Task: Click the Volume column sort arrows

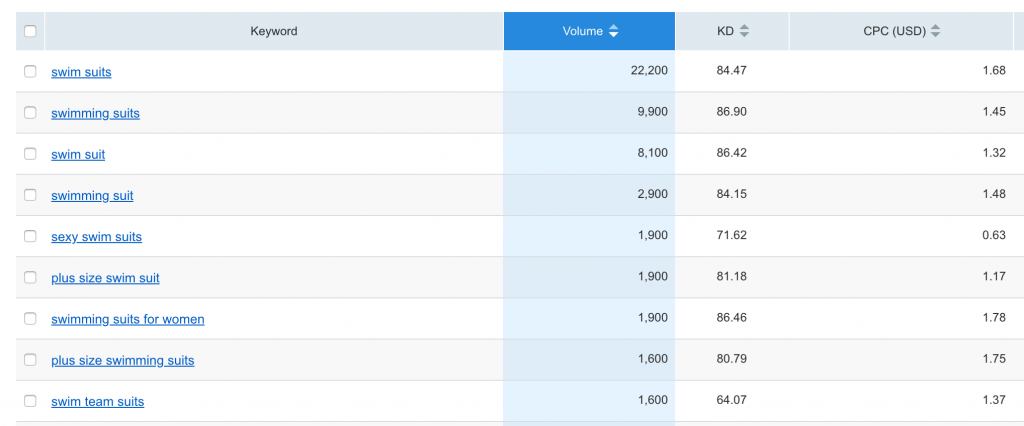Action: pyautogui.click(x=614, y=32)
